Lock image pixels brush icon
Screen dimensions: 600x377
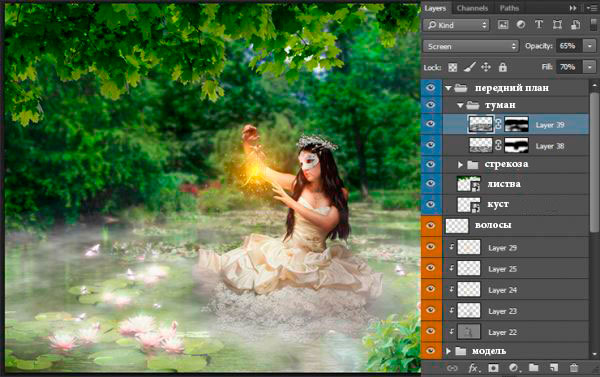coord(470,67)
